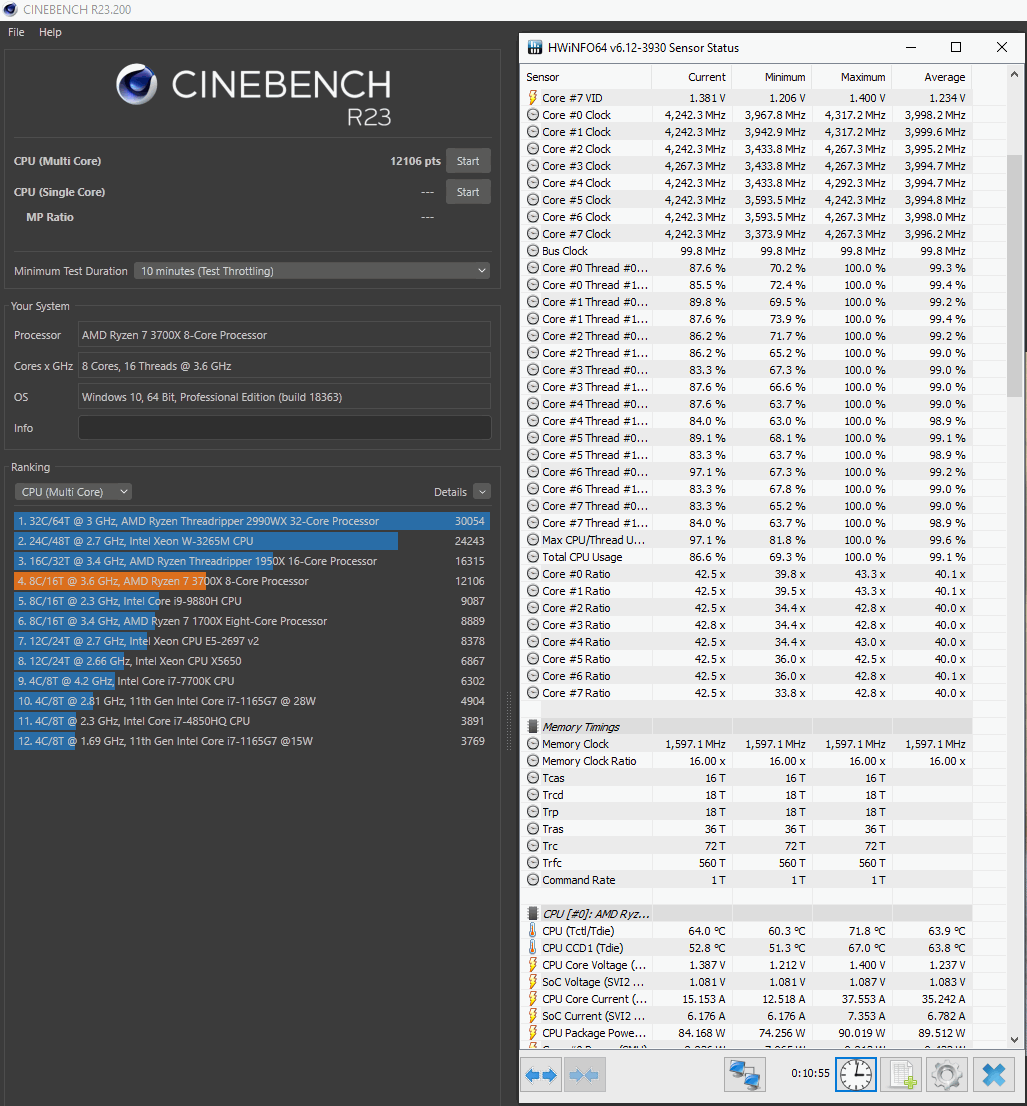Click the Minimum column header
The height and width of the screenshot is (1106, 1027).
coord(772,77)
